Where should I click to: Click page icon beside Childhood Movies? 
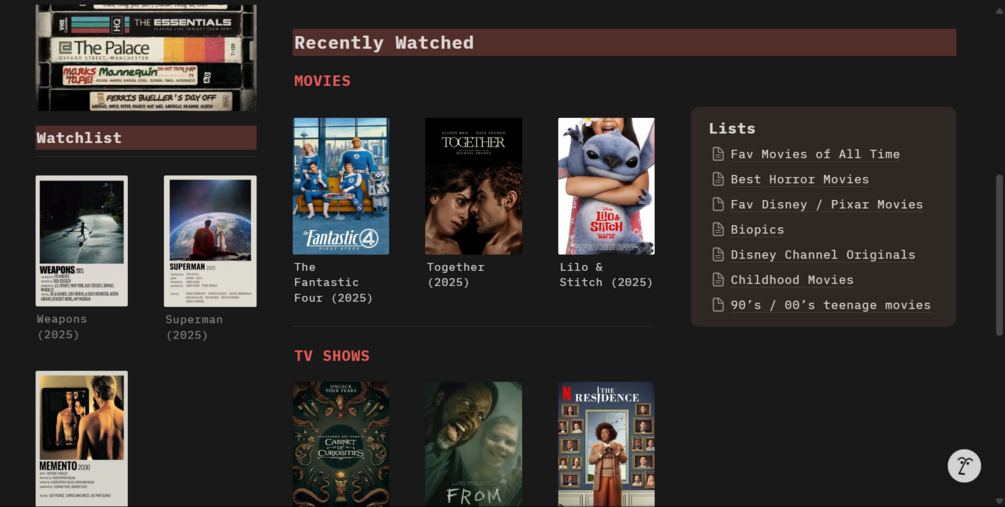pos(718,279)
